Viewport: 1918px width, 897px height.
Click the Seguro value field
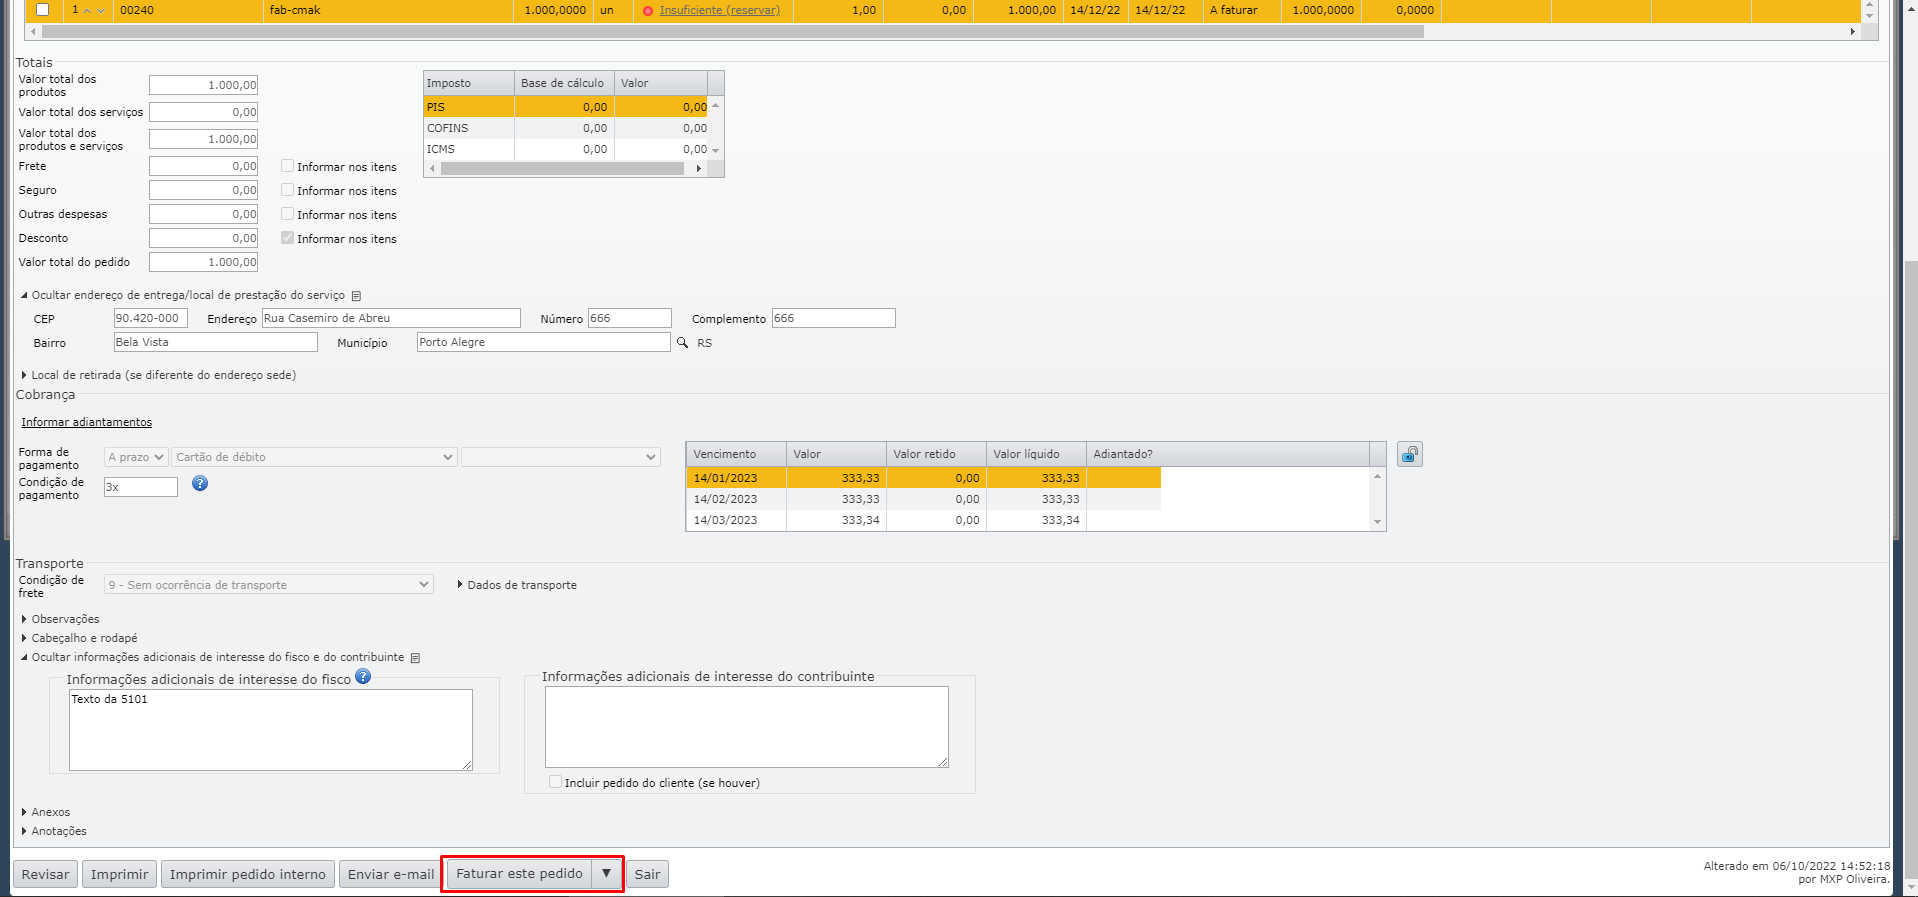[204, 190]
